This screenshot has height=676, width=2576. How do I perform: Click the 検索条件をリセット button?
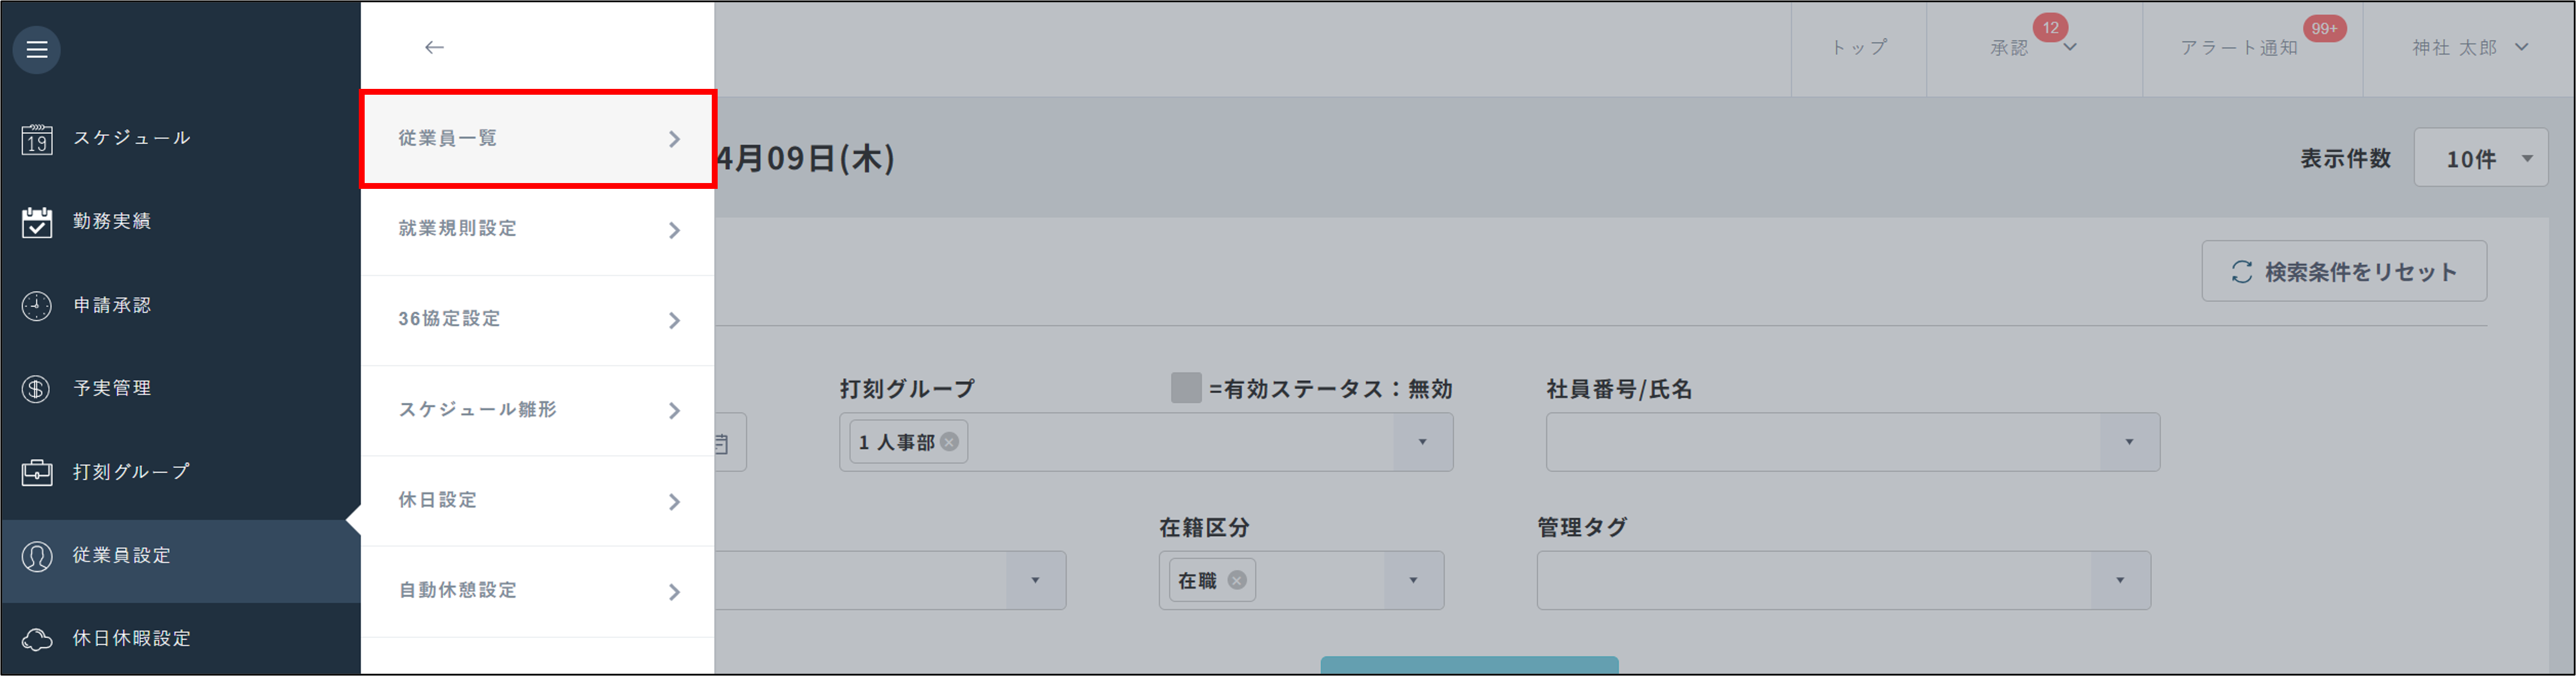2344,270
